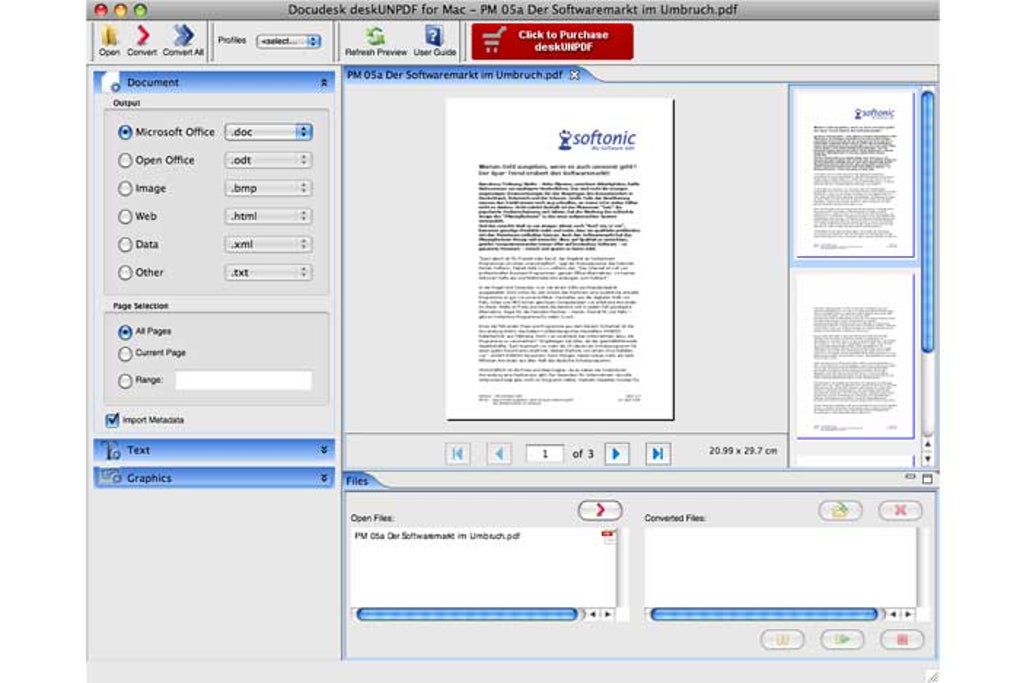Select All Pages for page selection
The width and height of the screenshot is (1020, 683).
tap(125, 332)
